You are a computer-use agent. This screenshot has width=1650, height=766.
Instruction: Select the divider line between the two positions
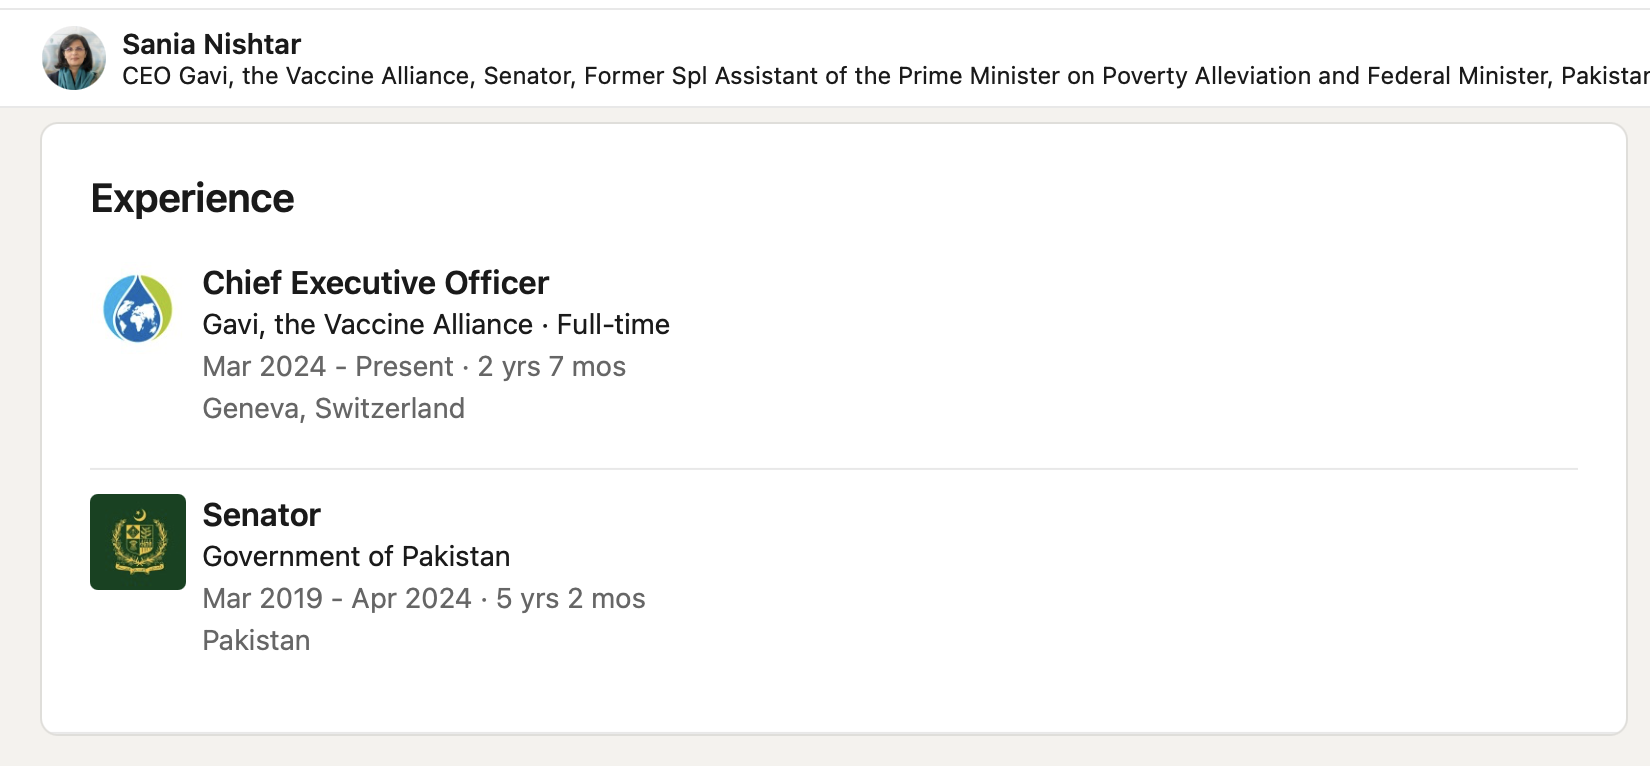(x=834, y=469)
